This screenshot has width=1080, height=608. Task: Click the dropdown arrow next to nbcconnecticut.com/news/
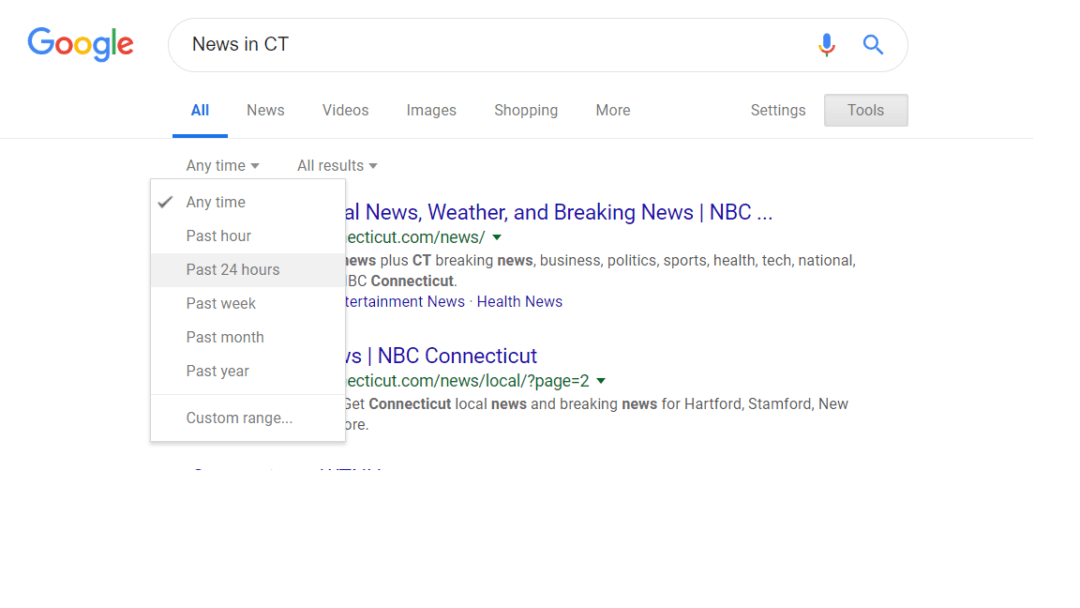point(497,237)
